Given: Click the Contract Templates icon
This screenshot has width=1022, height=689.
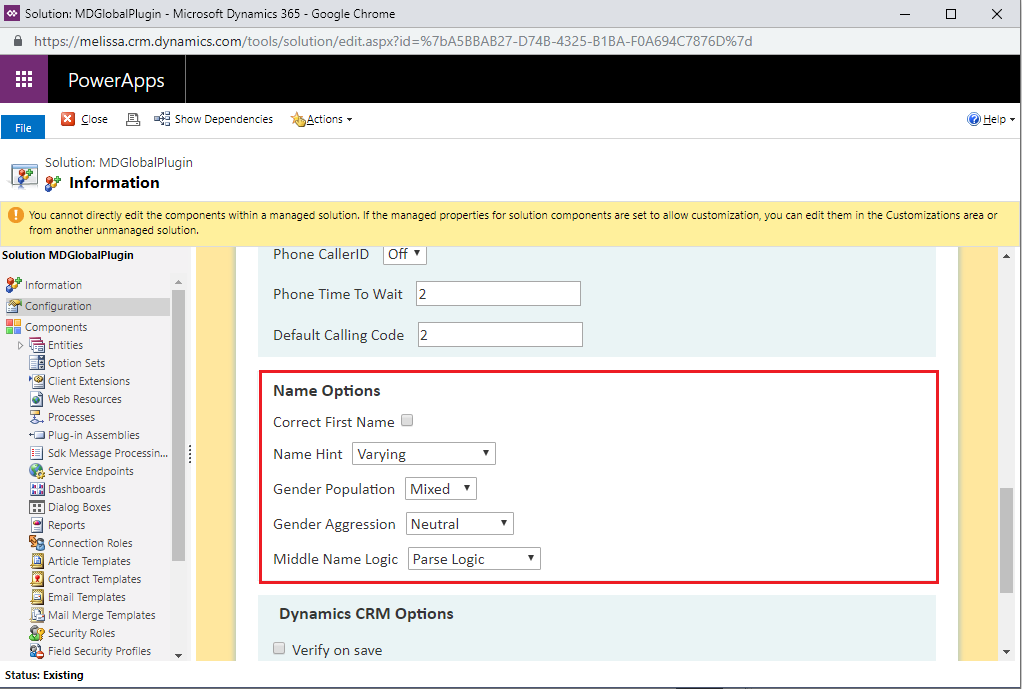Looking at the screenshot, I should 37,579.
